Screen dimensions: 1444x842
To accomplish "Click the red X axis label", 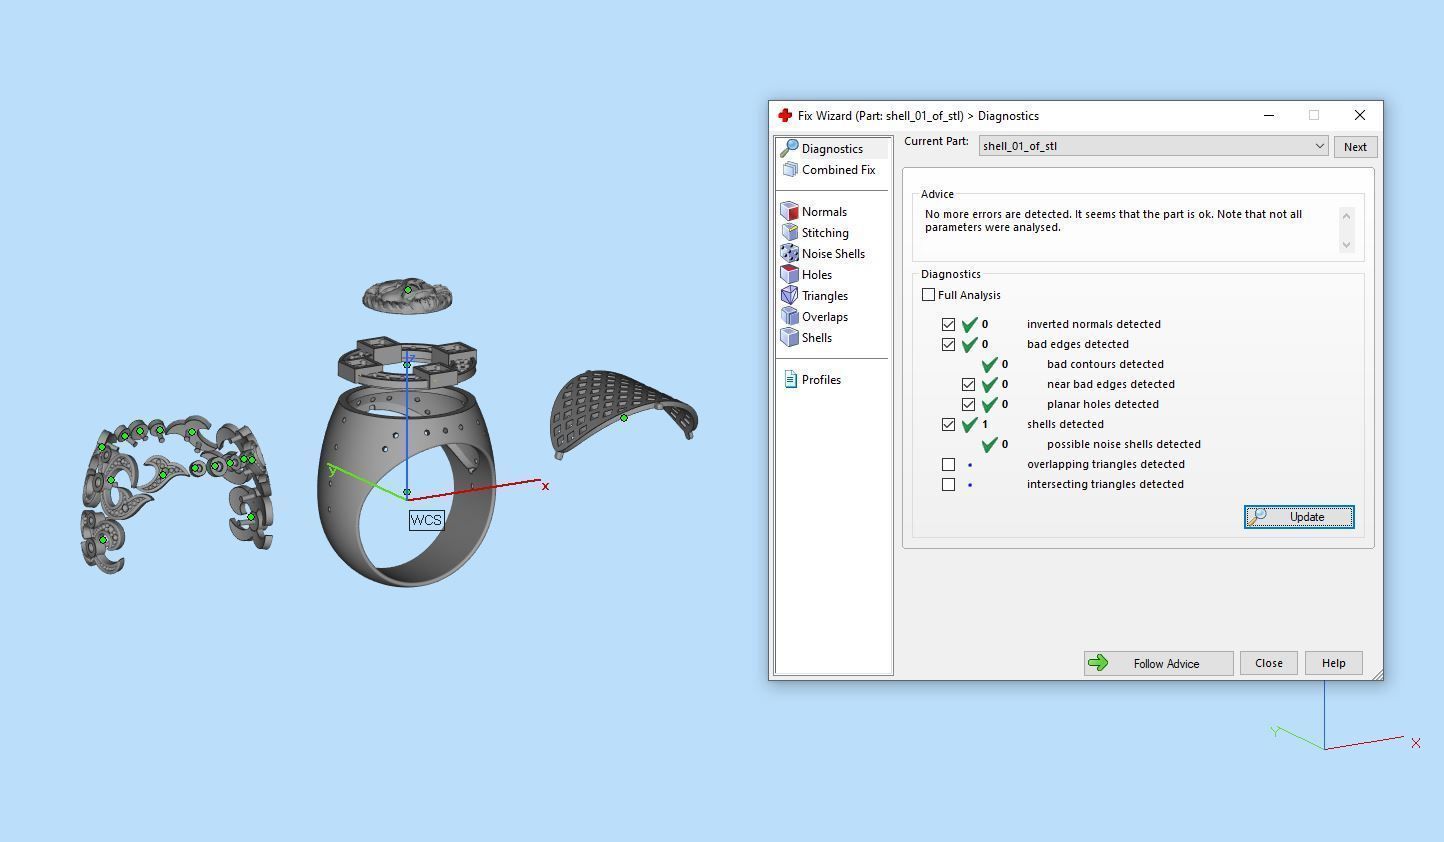I will click(545, 486).
